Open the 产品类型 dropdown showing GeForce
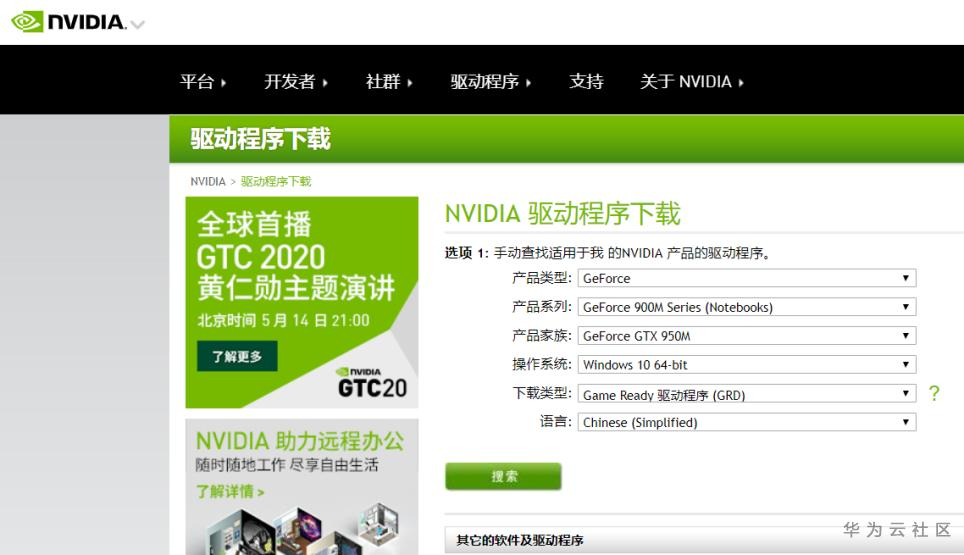 pos(746,278)
